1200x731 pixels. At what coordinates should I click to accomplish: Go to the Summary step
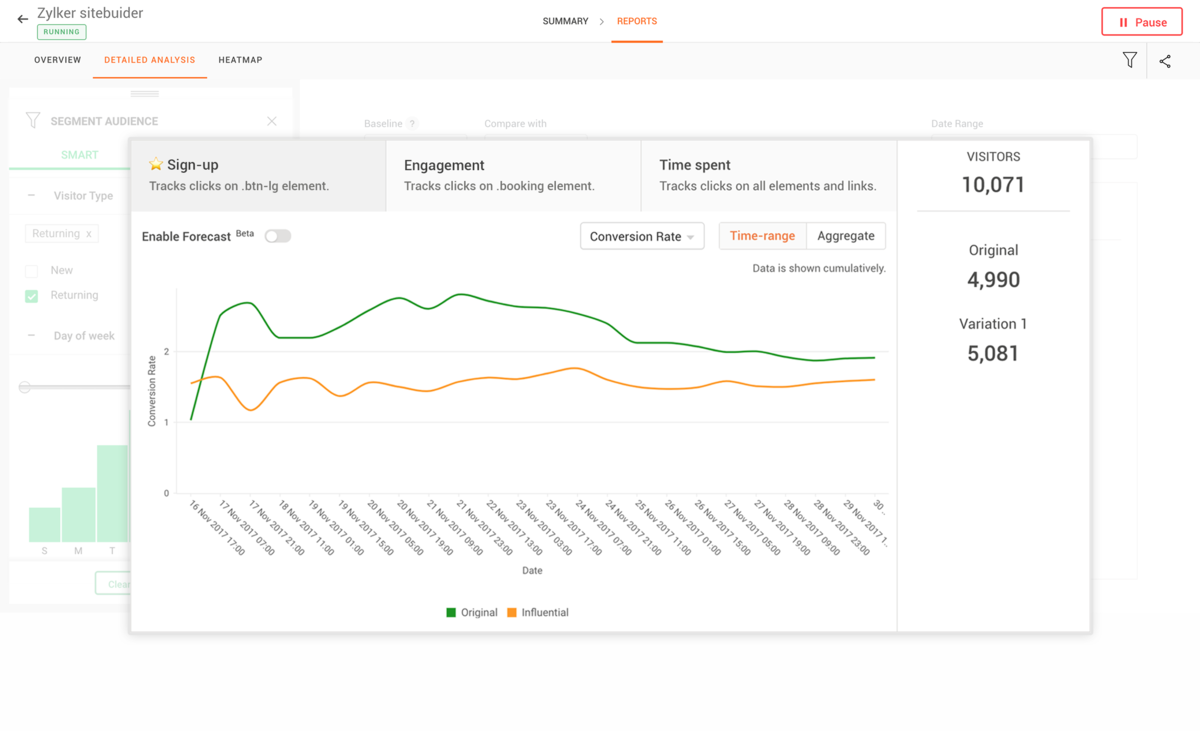coord(565,21)
